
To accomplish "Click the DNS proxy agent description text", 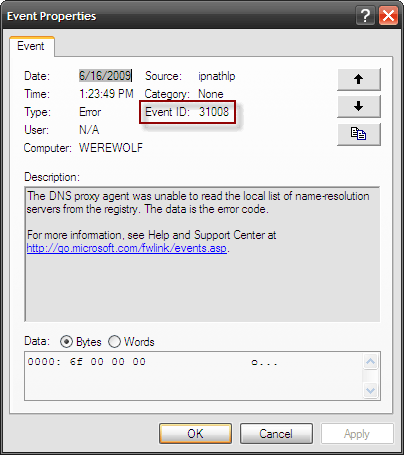I will pyautogui.click(x=198, y=202).
